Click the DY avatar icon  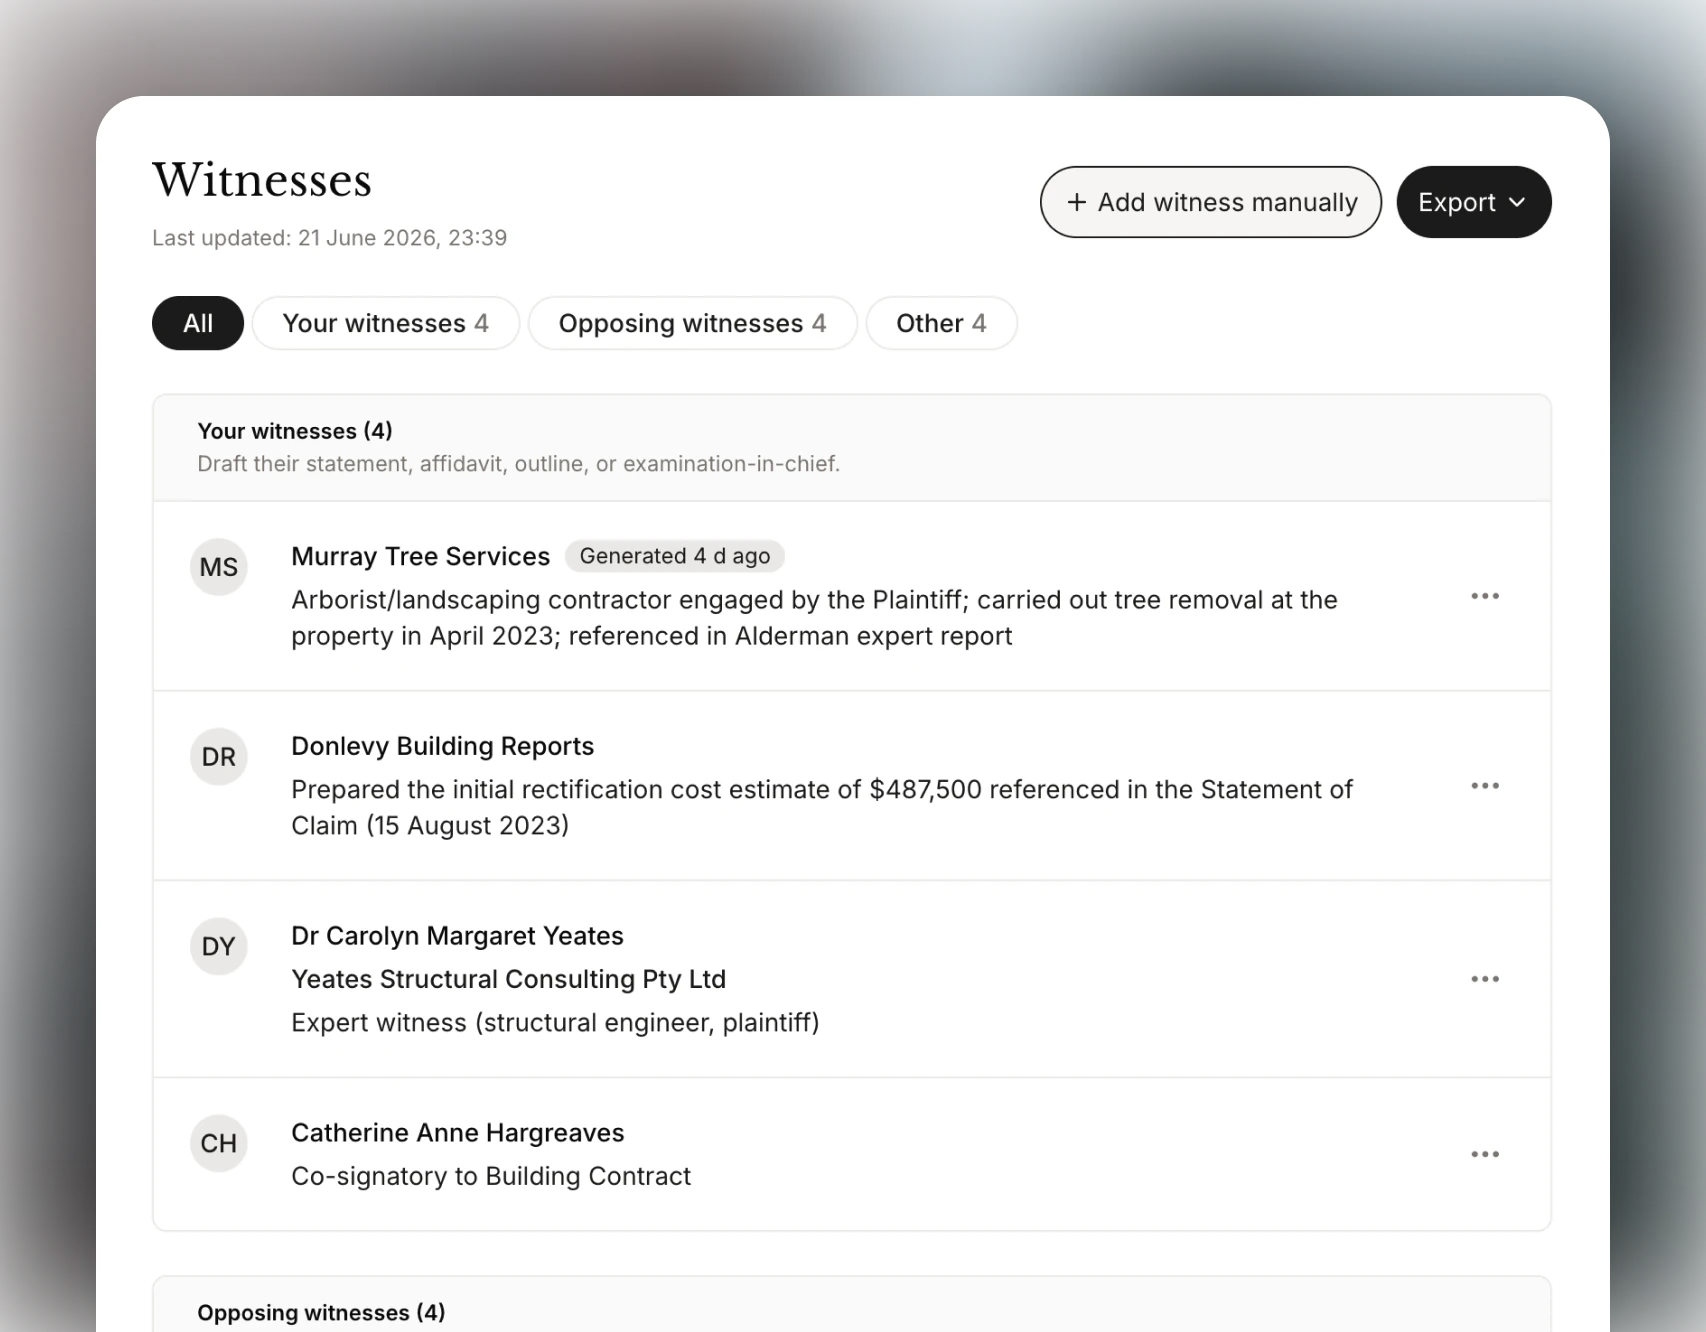point(219,946)
